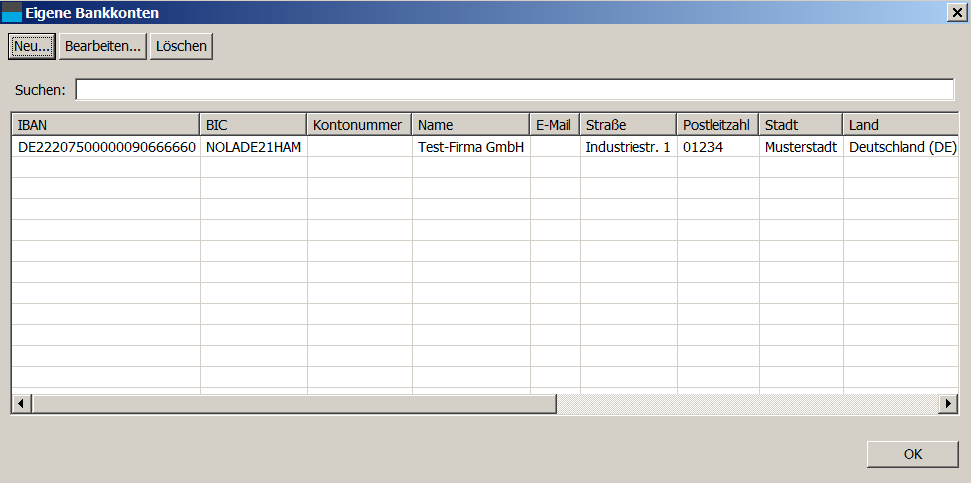Delete the entry with the Löschen button
Image resolution: width=971 pixels, height=483 pixels.
[181, 46]
